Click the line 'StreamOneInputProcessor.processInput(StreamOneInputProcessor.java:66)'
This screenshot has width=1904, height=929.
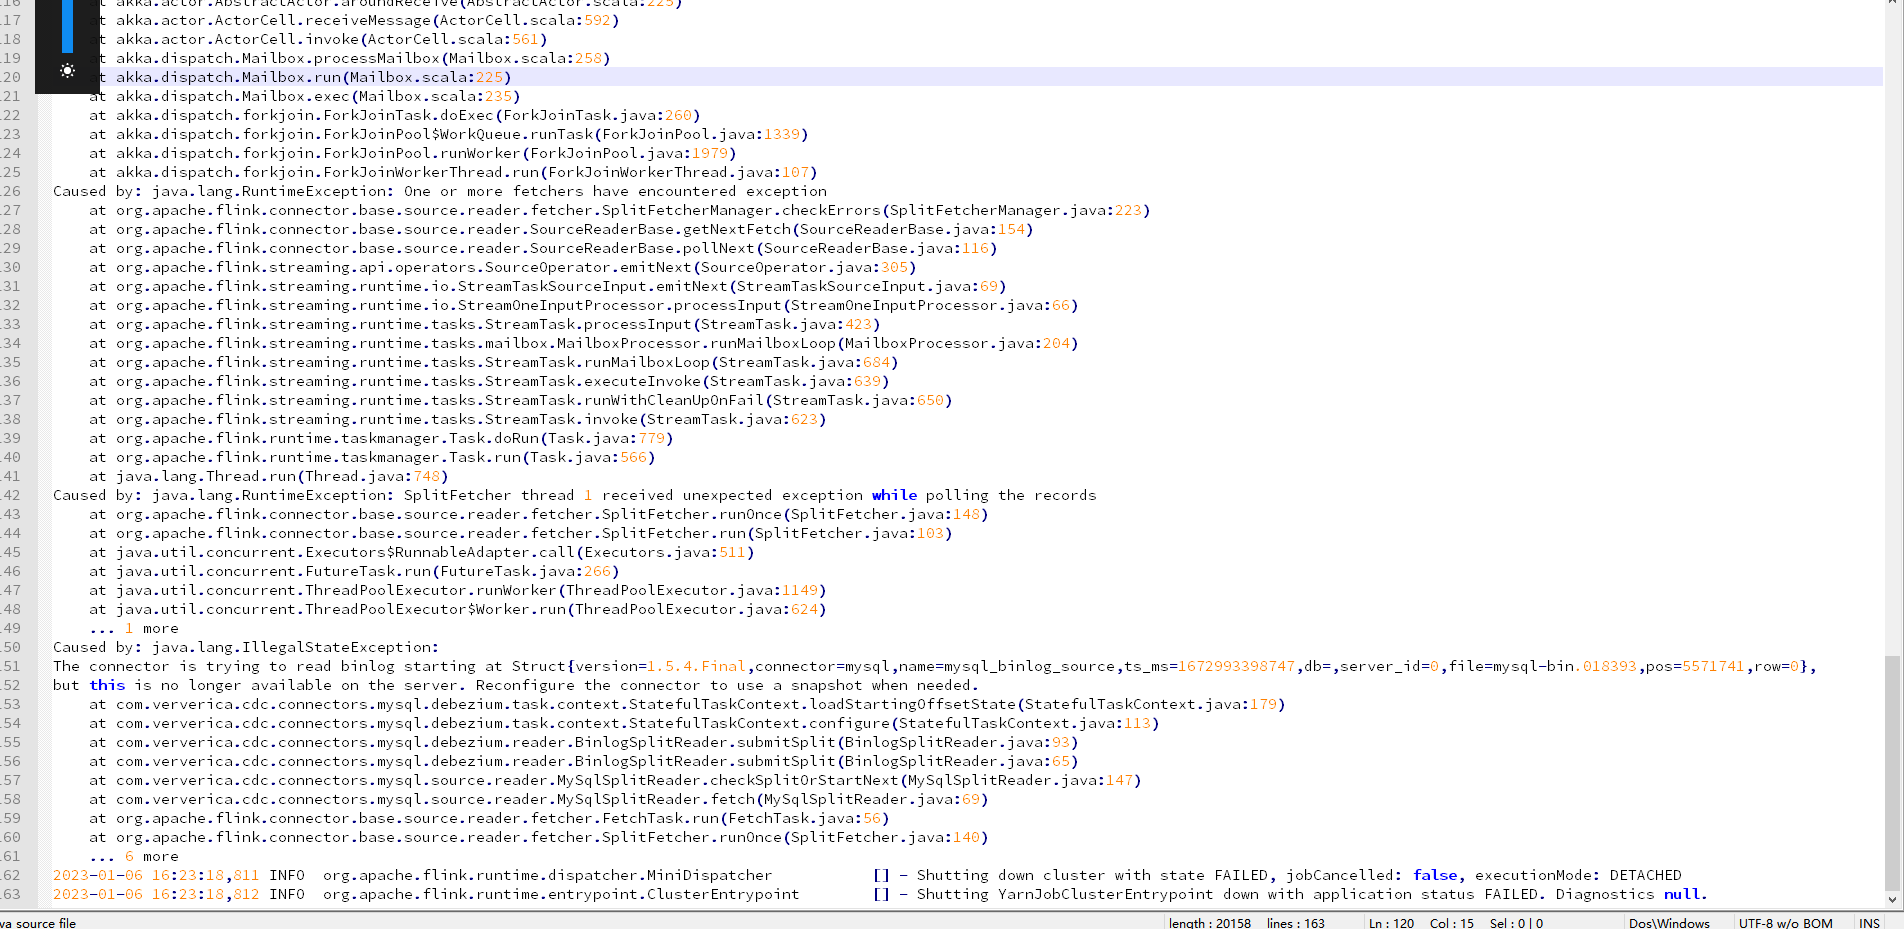583,305
